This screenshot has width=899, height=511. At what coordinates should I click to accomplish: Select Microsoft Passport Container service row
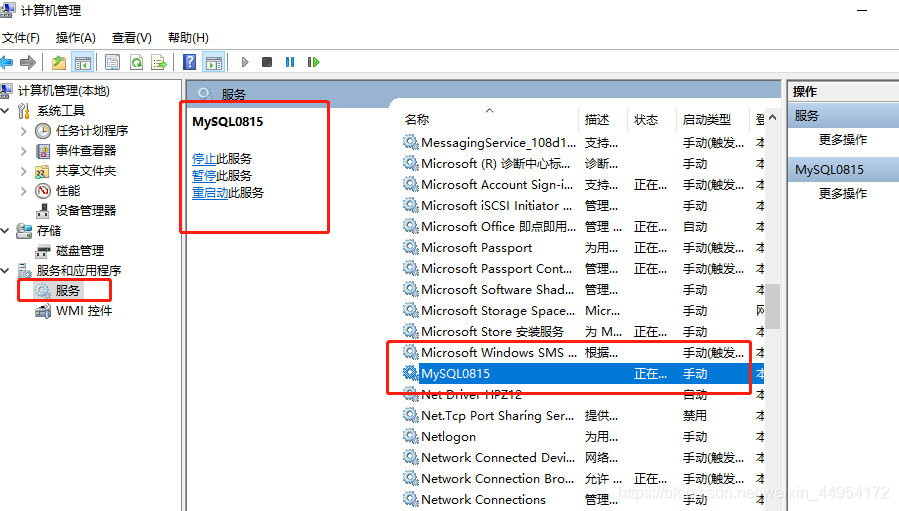click(583, 269)
